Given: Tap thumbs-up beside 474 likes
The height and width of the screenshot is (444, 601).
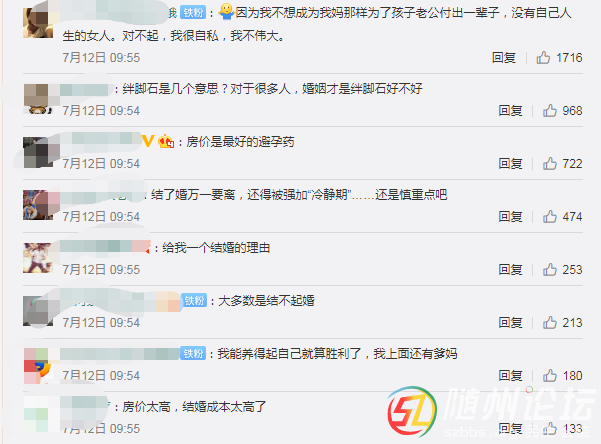Looking at the screenshot, I should 550,216.
